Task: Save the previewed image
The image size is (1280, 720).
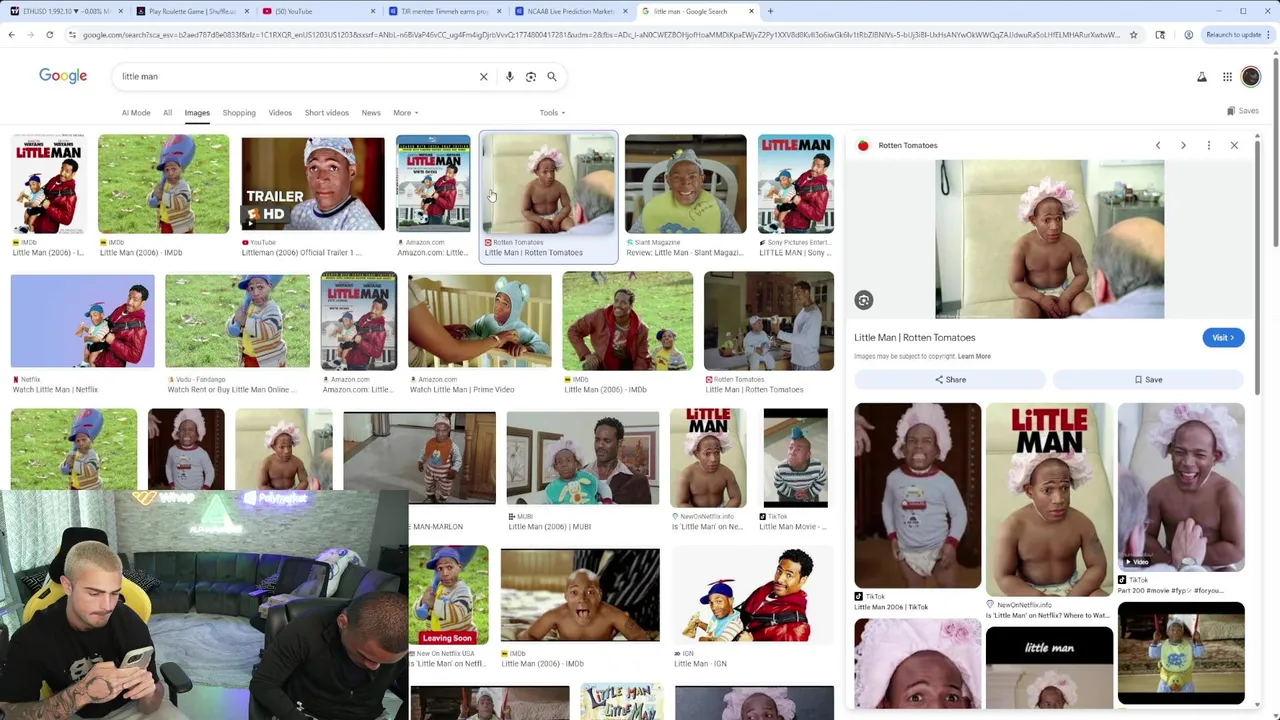Action: (x=1148, y=380)
